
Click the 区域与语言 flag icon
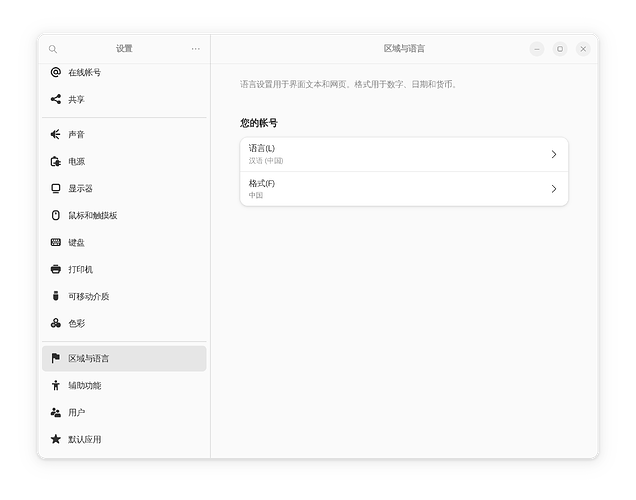56,358
